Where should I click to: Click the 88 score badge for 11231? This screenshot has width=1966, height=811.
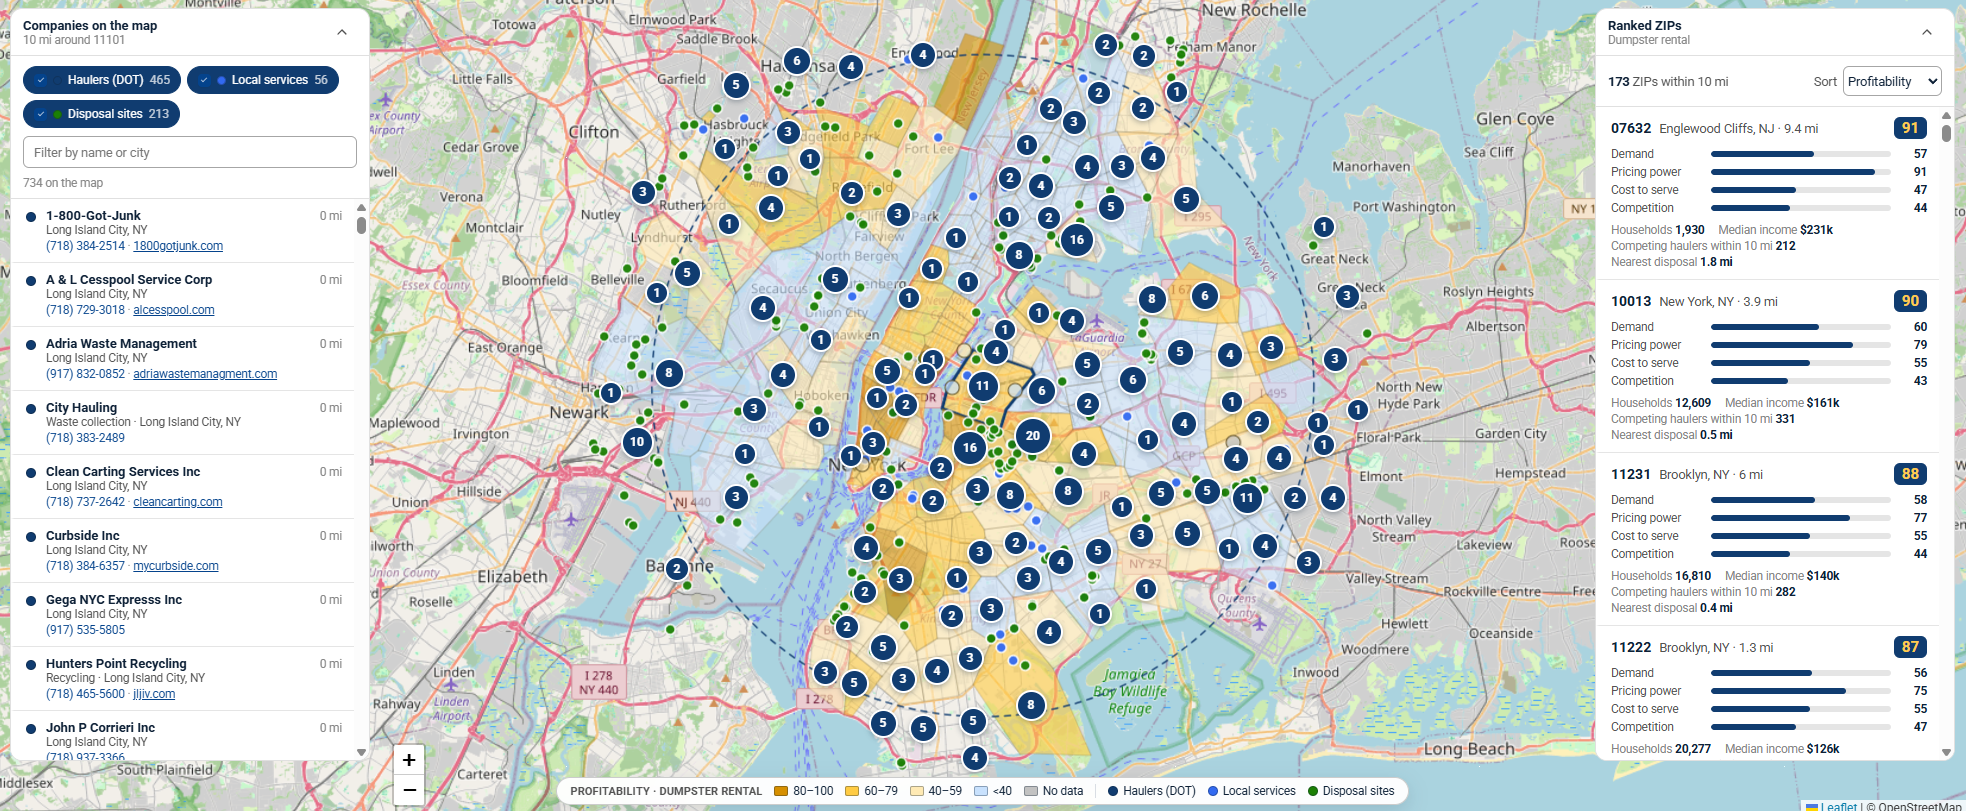1910,474
